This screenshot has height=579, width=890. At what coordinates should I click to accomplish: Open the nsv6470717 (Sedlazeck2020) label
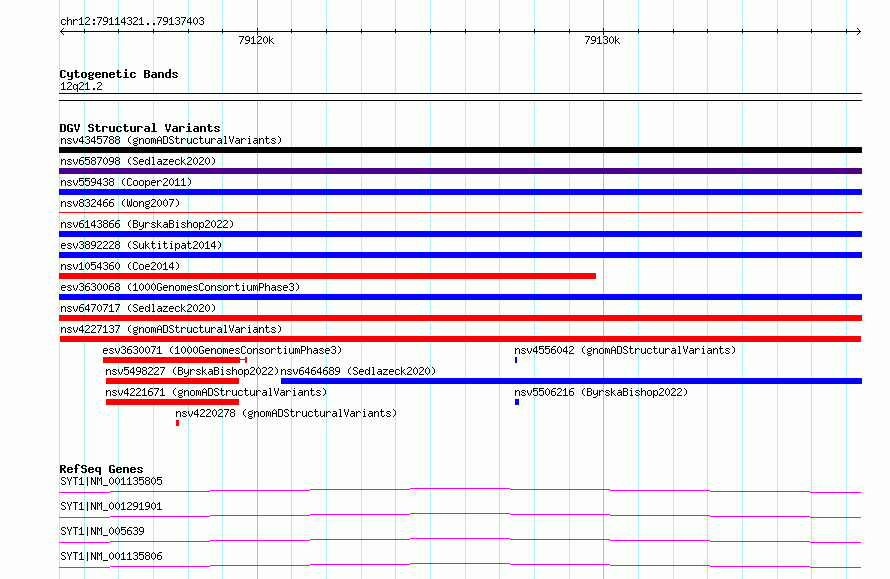[138, 308]
